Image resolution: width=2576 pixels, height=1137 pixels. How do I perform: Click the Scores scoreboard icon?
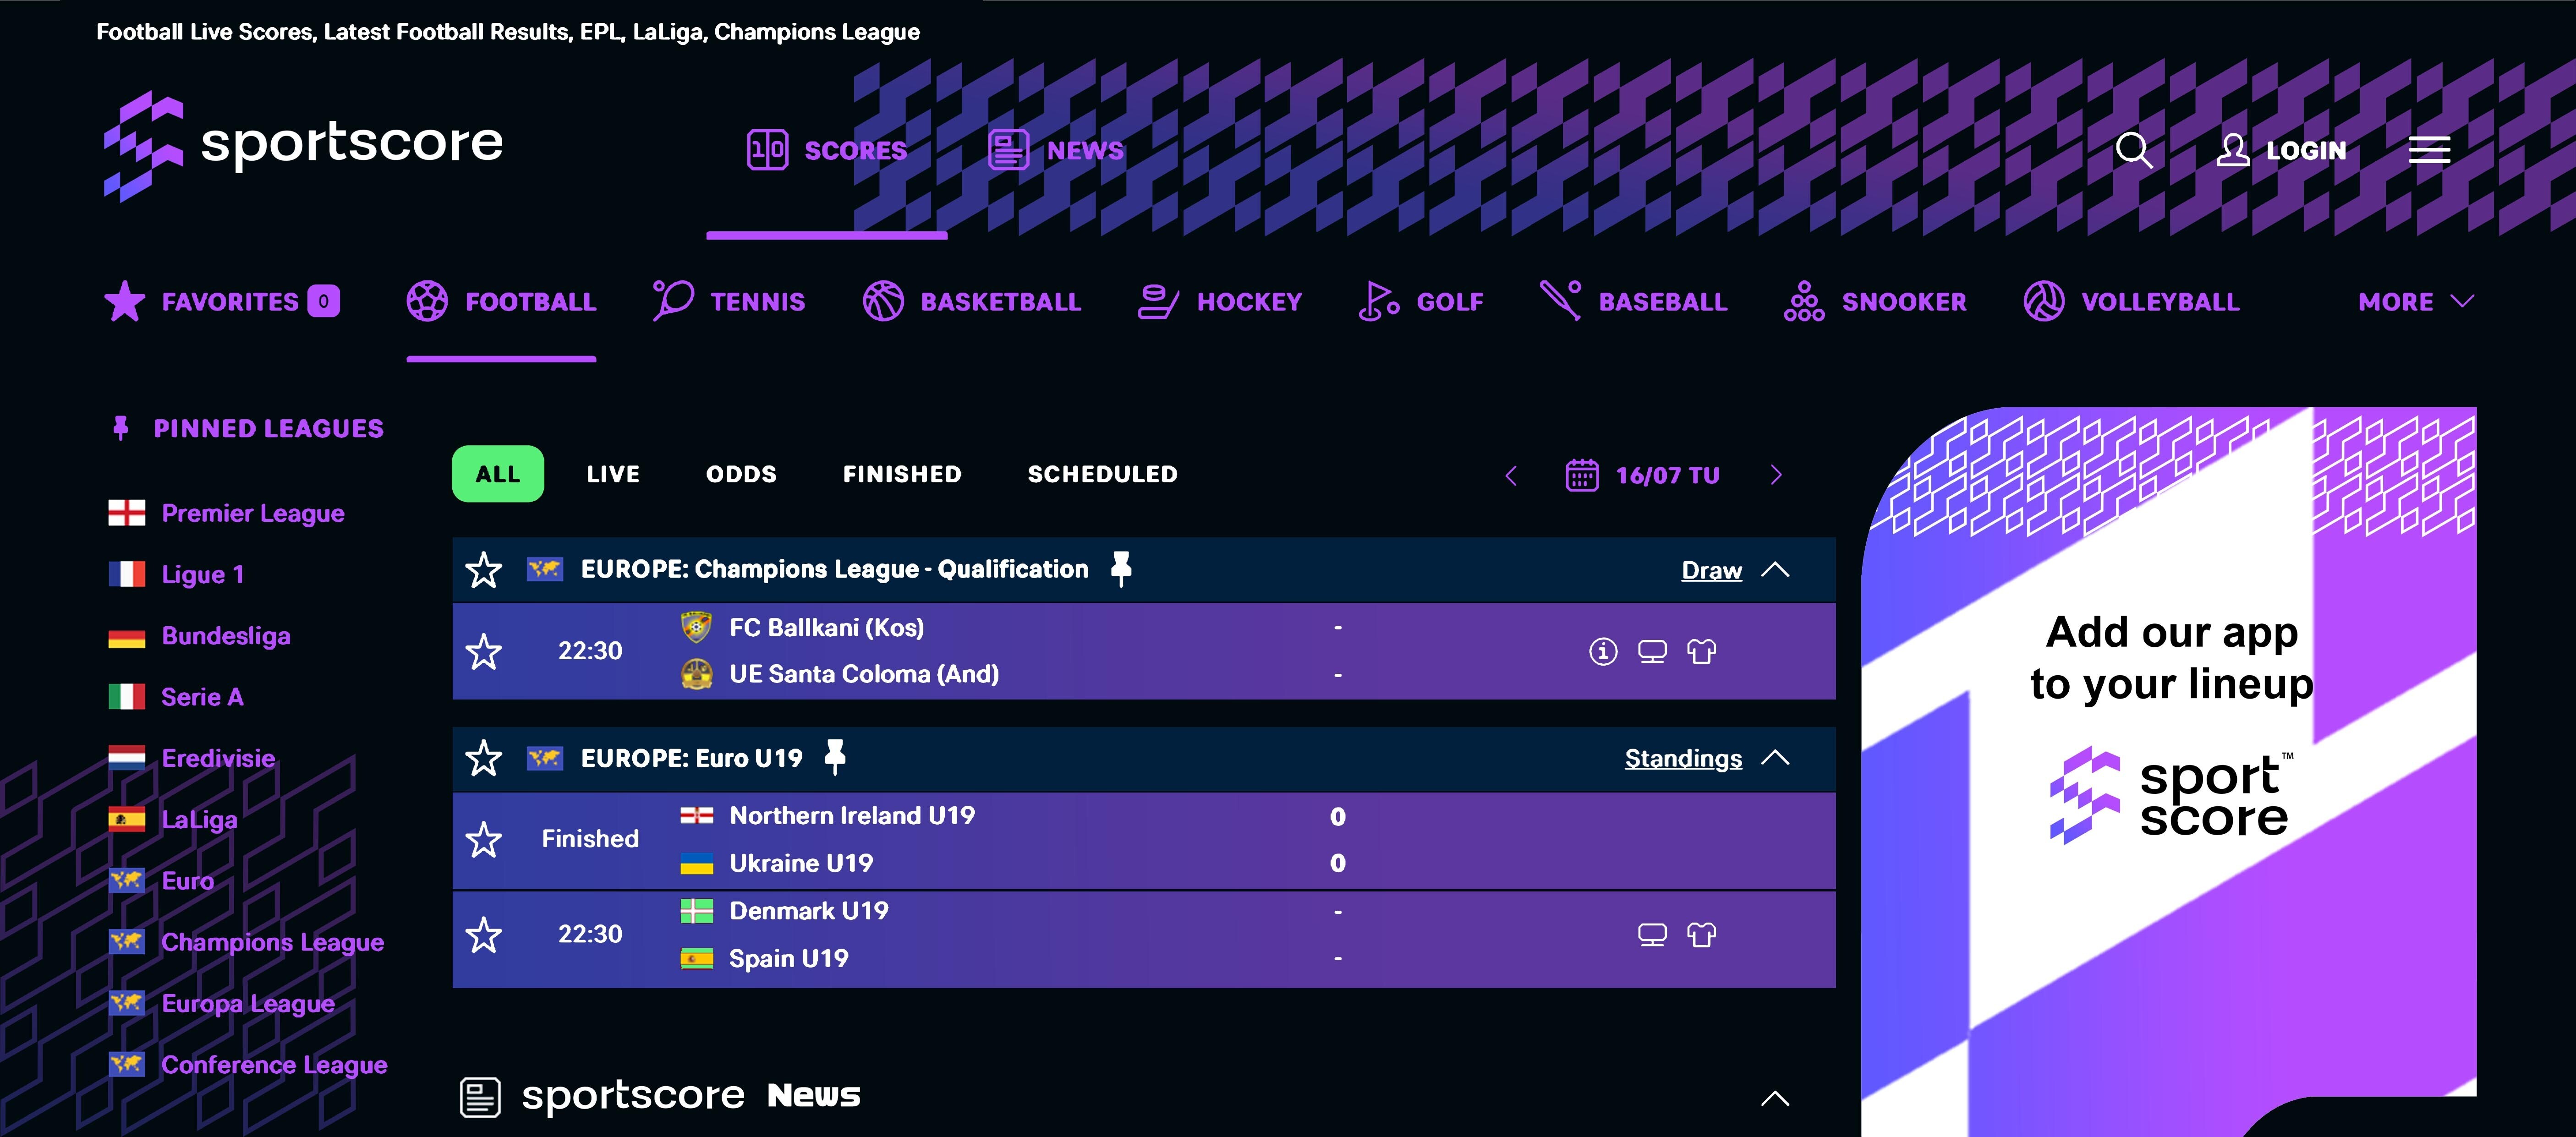pyautogui.click(x=767, y=150)
